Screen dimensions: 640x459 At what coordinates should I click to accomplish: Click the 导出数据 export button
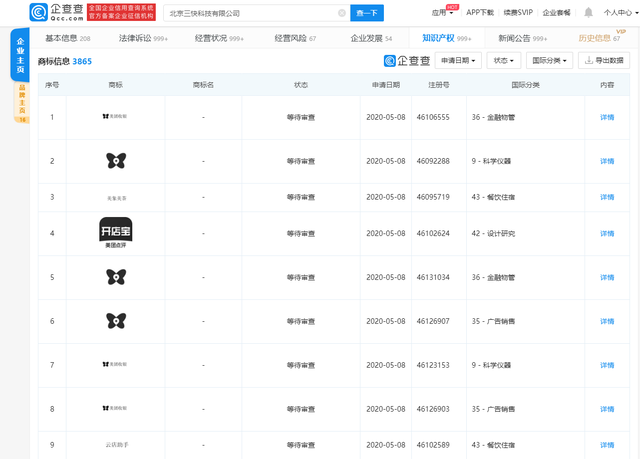point(604,60)
